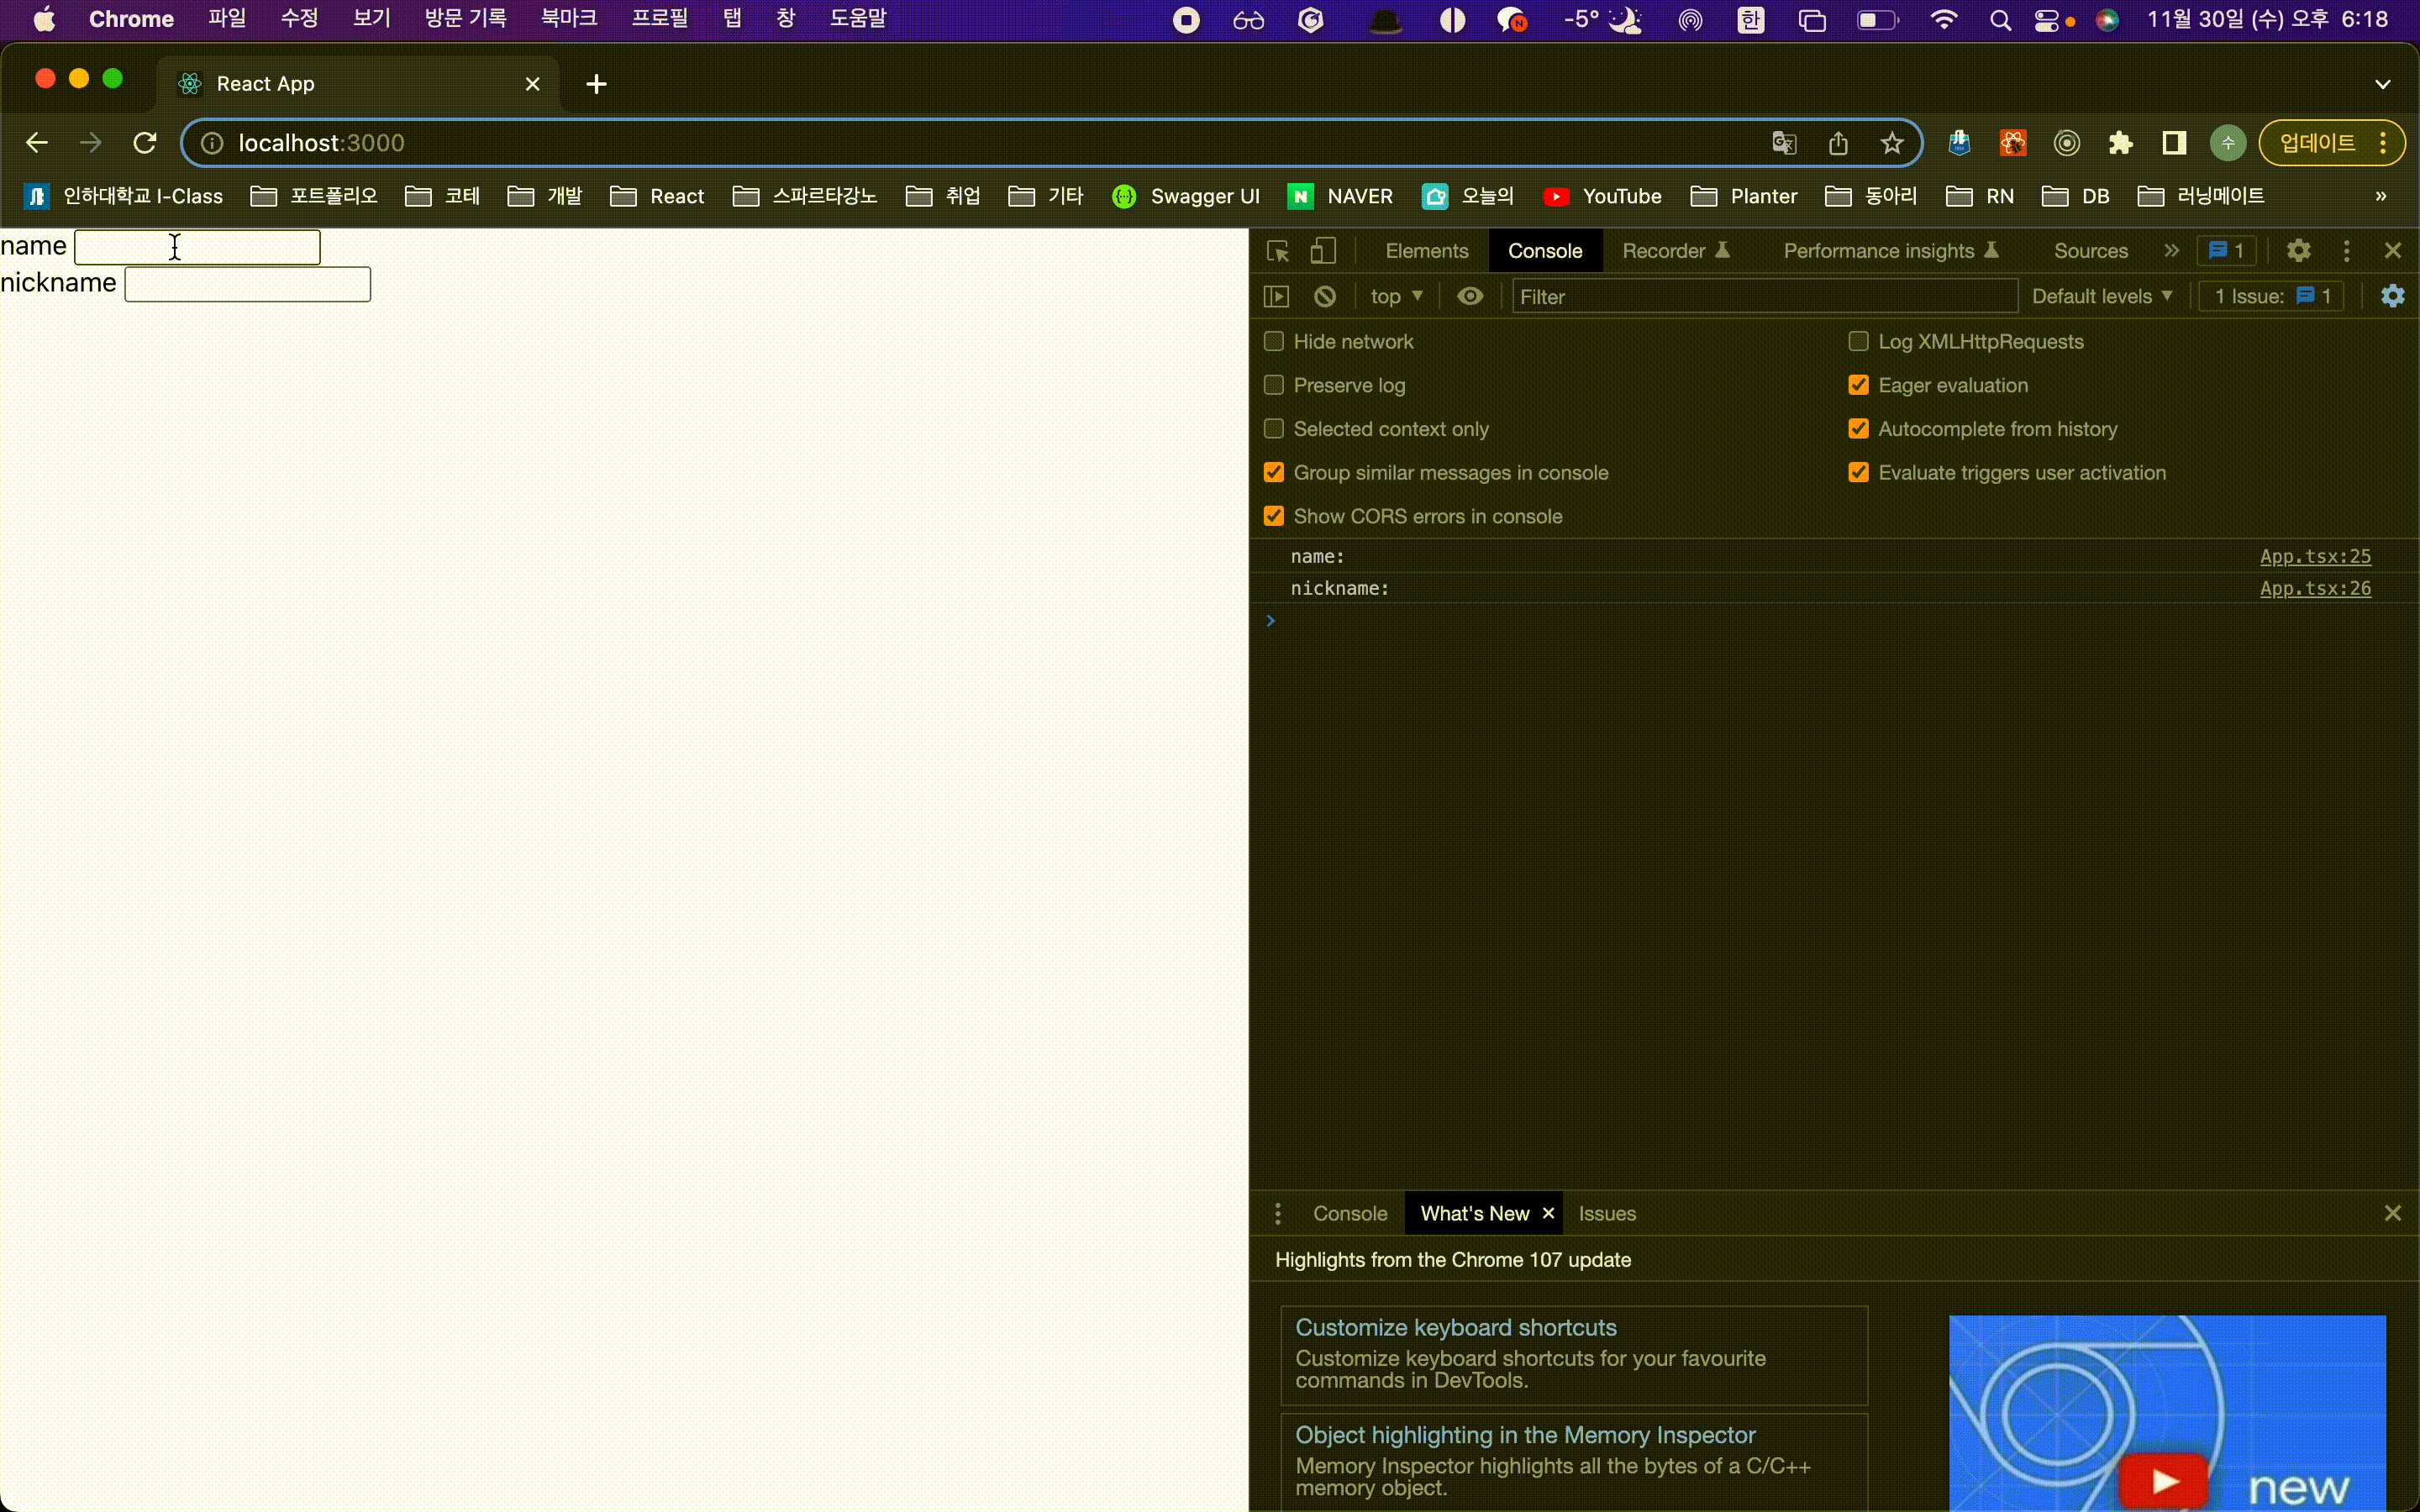The height and width of the screenshot is (1512, 2420).
Task: Clear console with the ban icon
Action: [x=1325, y=296]
